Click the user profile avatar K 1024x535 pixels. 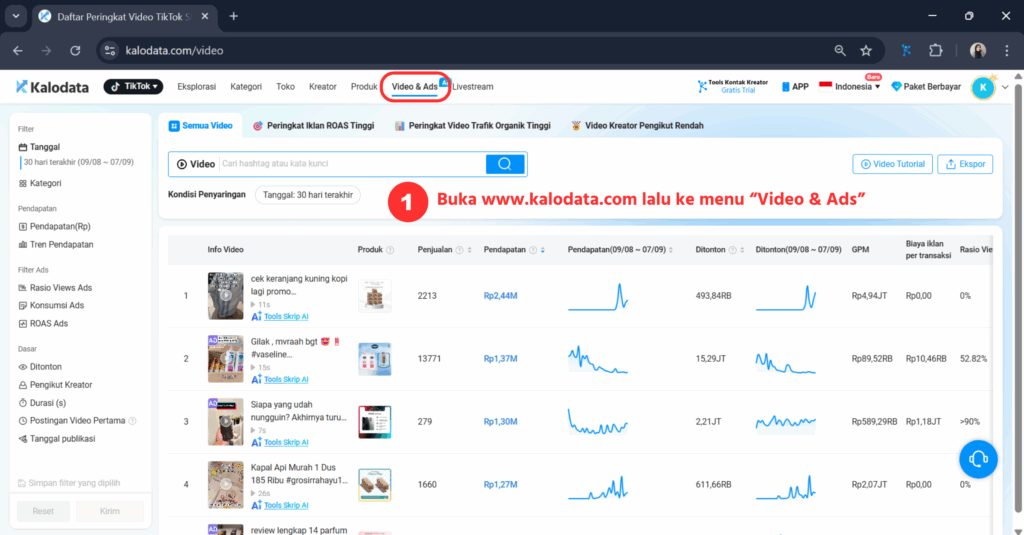[983, 87]
